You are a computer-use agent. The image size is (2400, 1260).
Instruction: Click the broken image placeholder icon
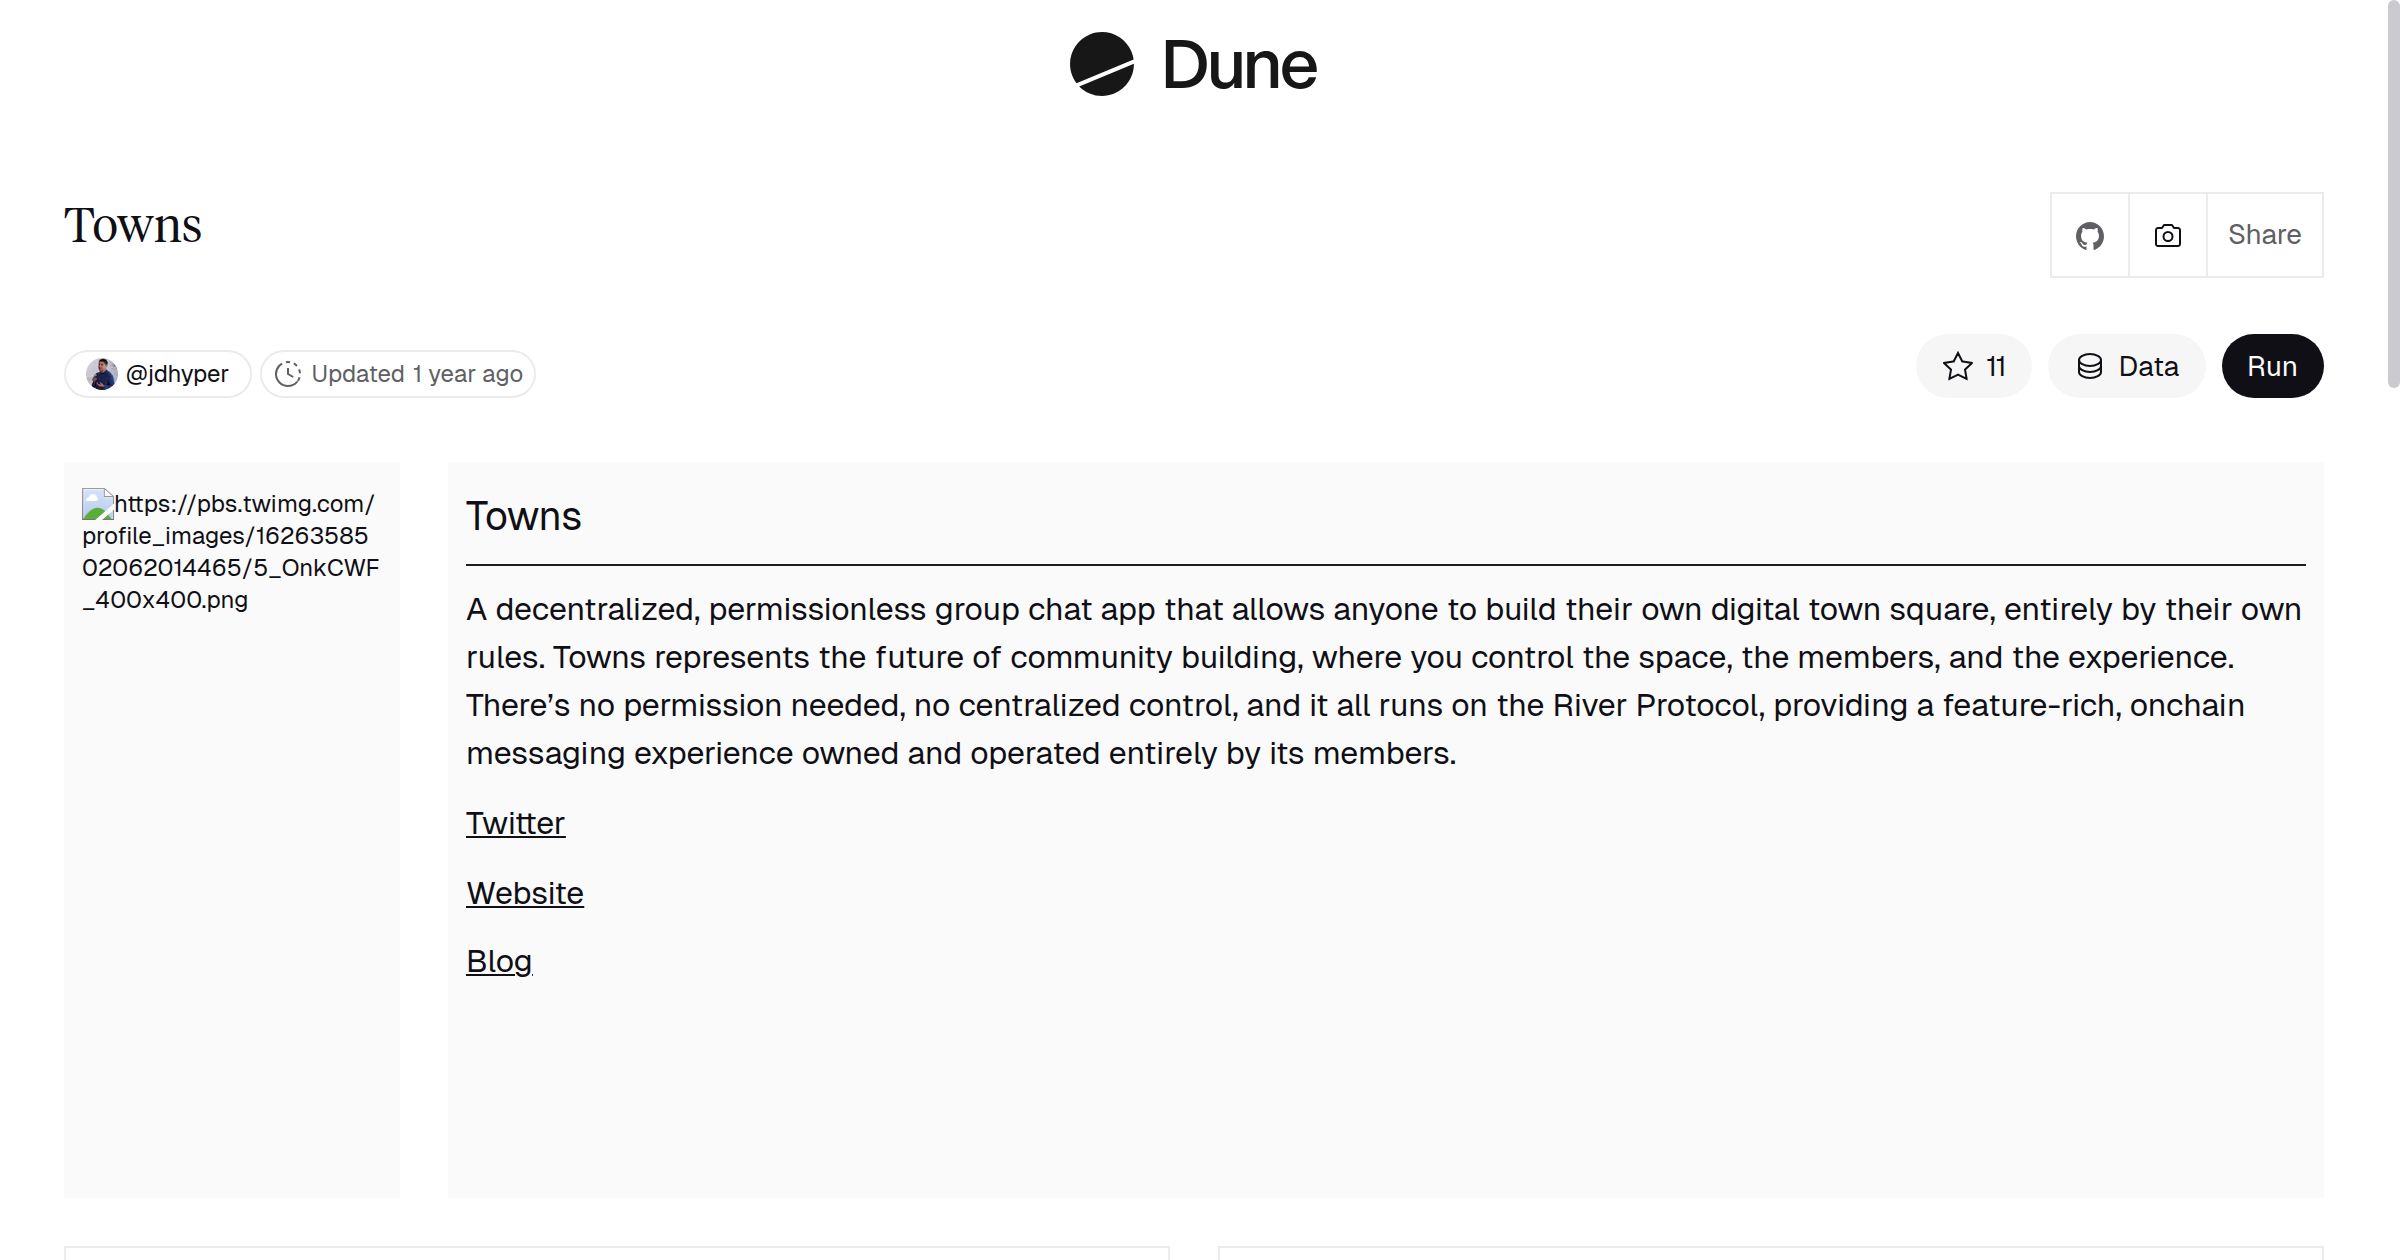[x=97, y=504]
